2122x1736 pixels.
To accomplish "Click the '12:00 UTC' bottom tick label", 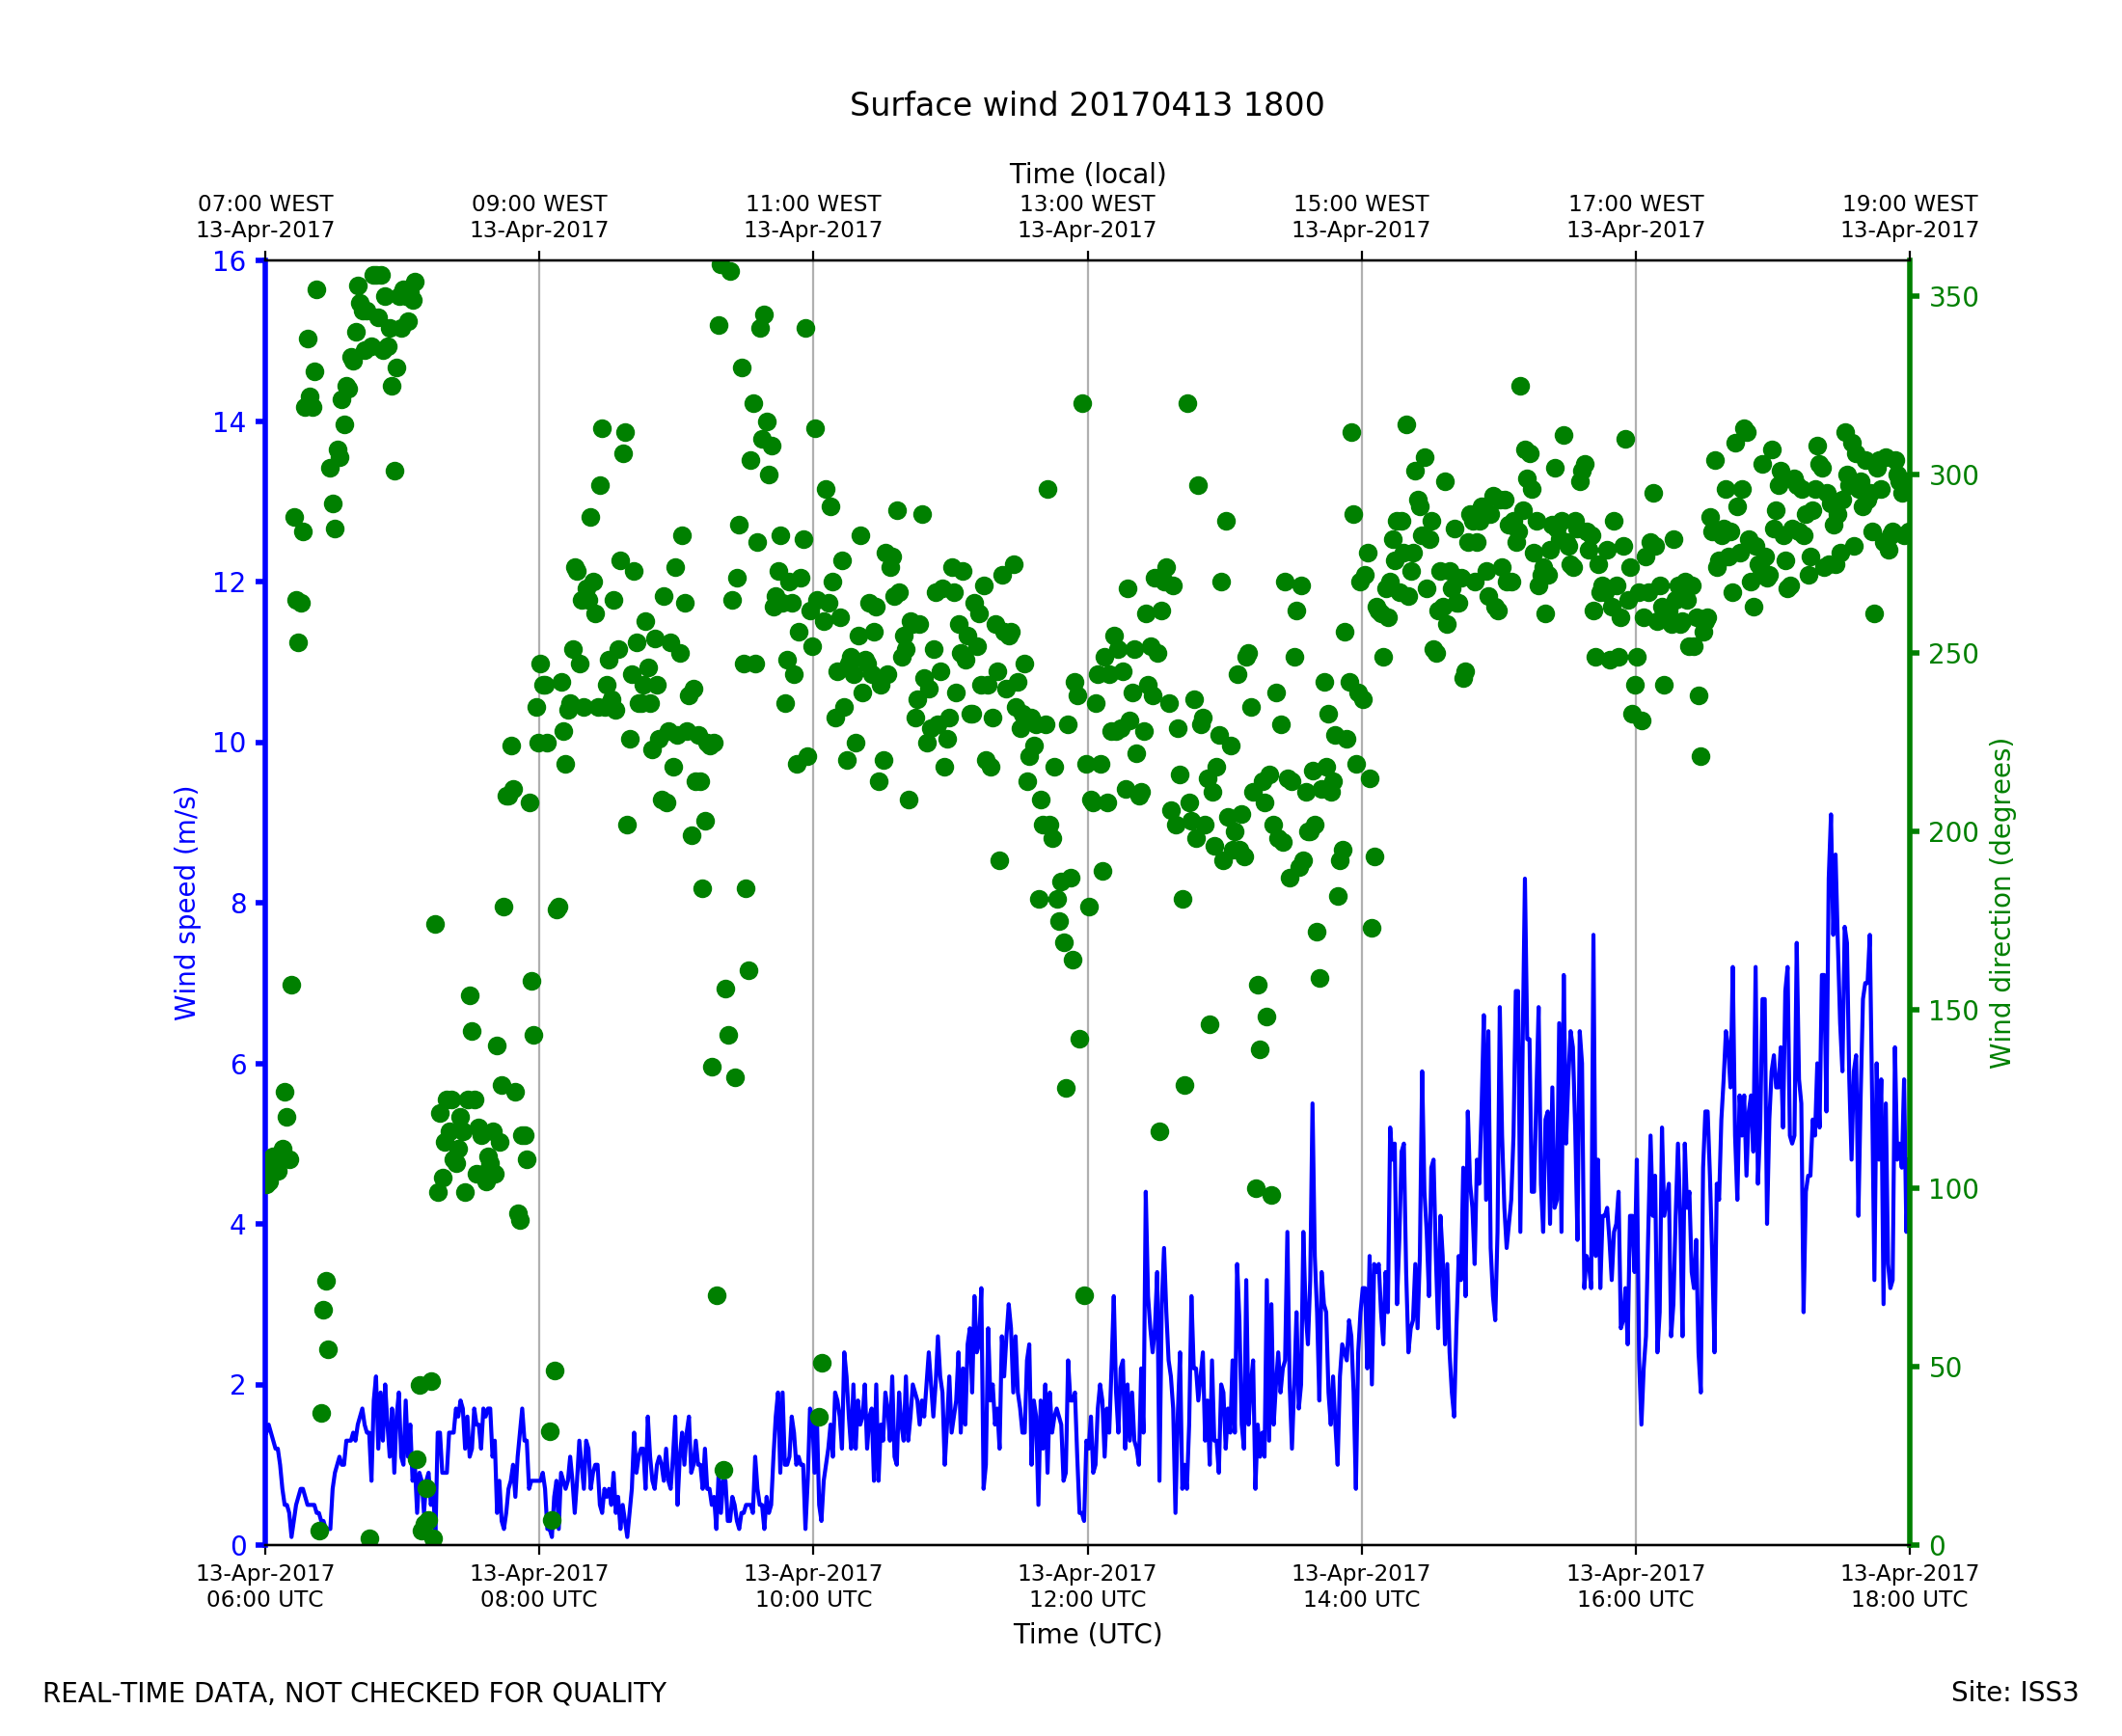I will click(1087, 1599).
